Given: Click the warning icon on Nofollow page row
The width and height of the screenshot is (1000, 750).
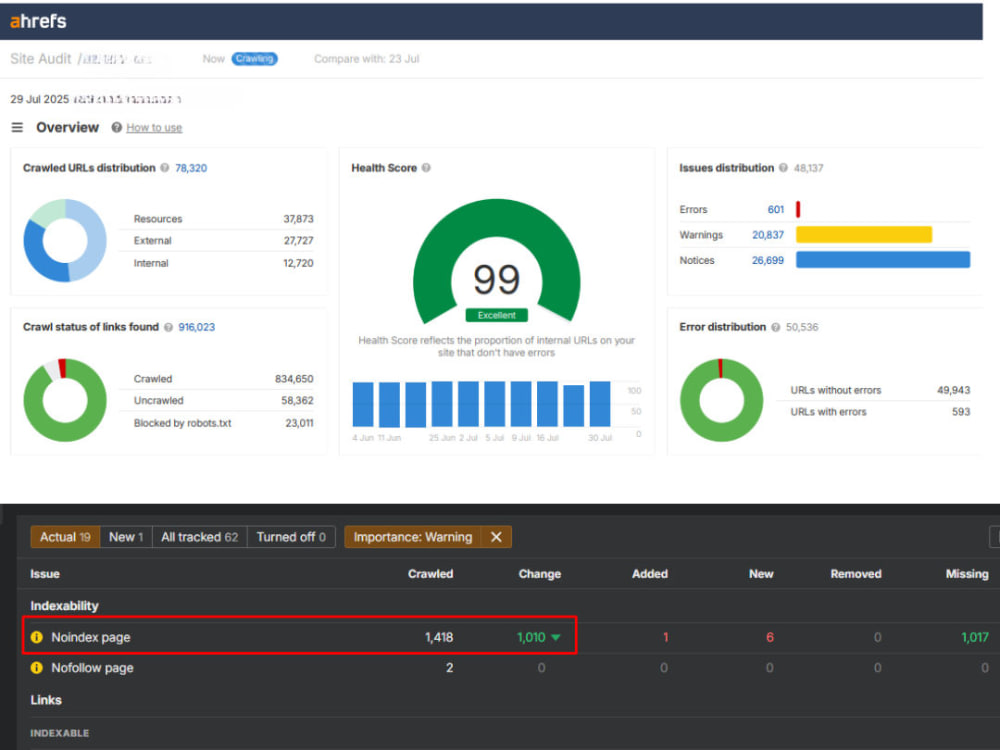Looking at the screenshot, I should 37,668.
